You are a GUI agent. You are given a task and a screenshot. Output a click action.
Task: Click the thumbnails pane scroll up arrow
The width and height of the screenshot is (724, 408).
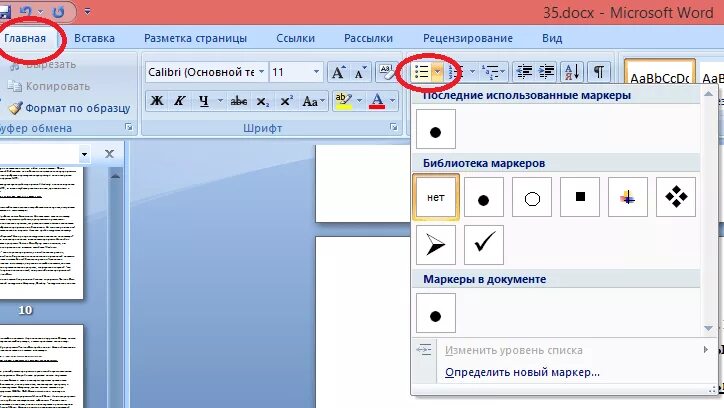coord(115,175)
